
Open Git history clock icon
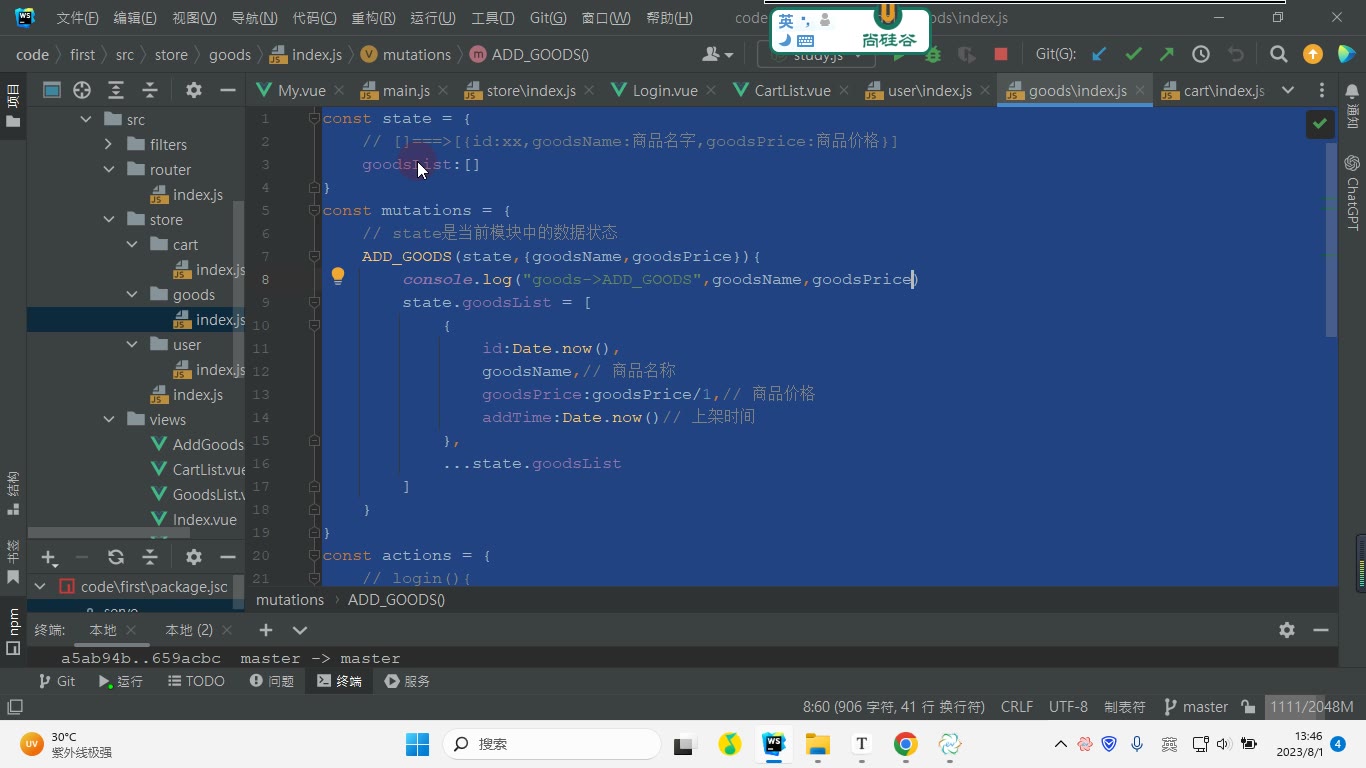click(1201, 55)
